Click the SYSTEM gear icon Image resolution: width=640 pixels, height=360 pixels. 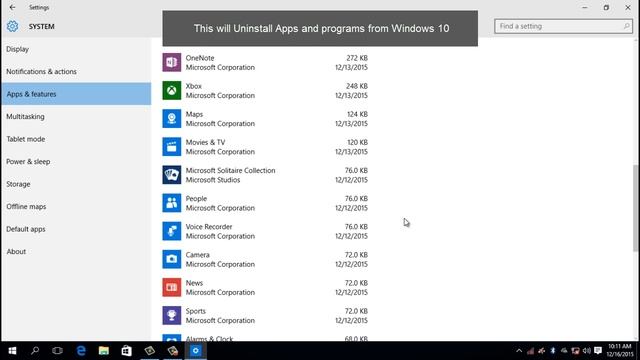pos(12,26)
